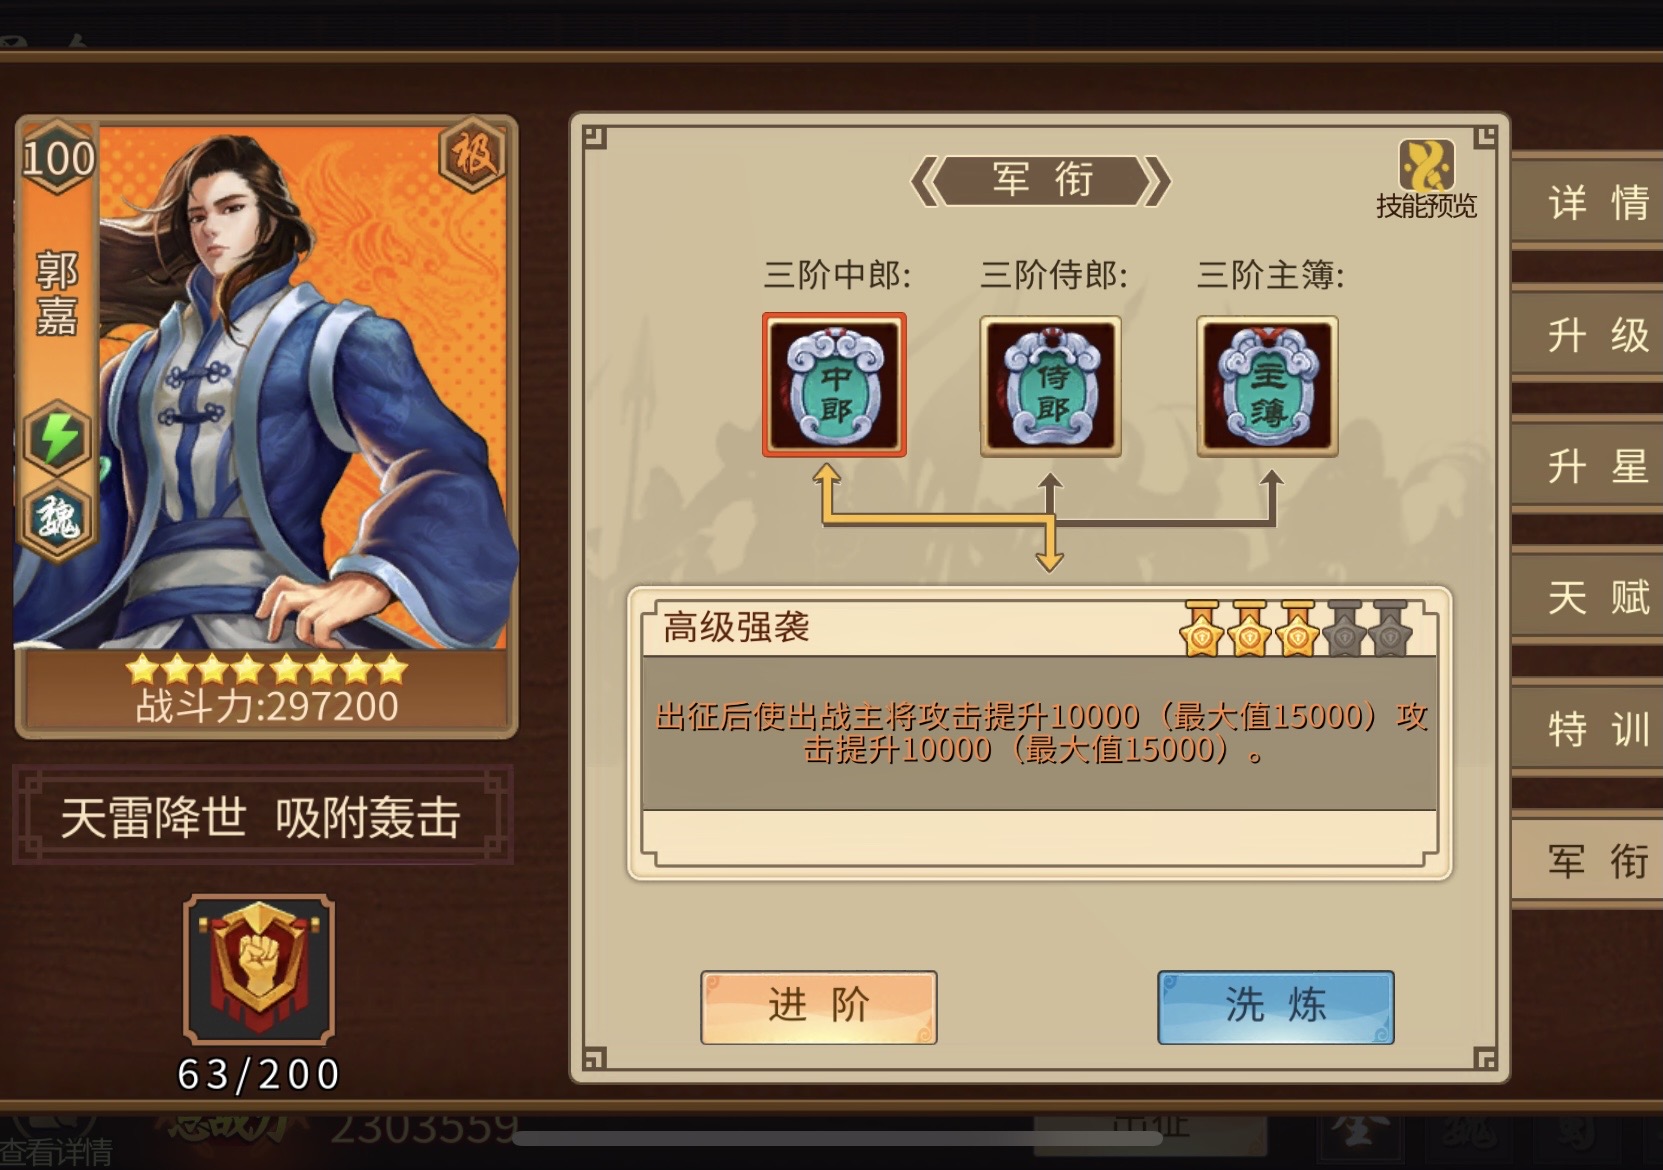
Task: Tap the 天雷降世 吸附轰击 skill banner
Action: point(262,816)
